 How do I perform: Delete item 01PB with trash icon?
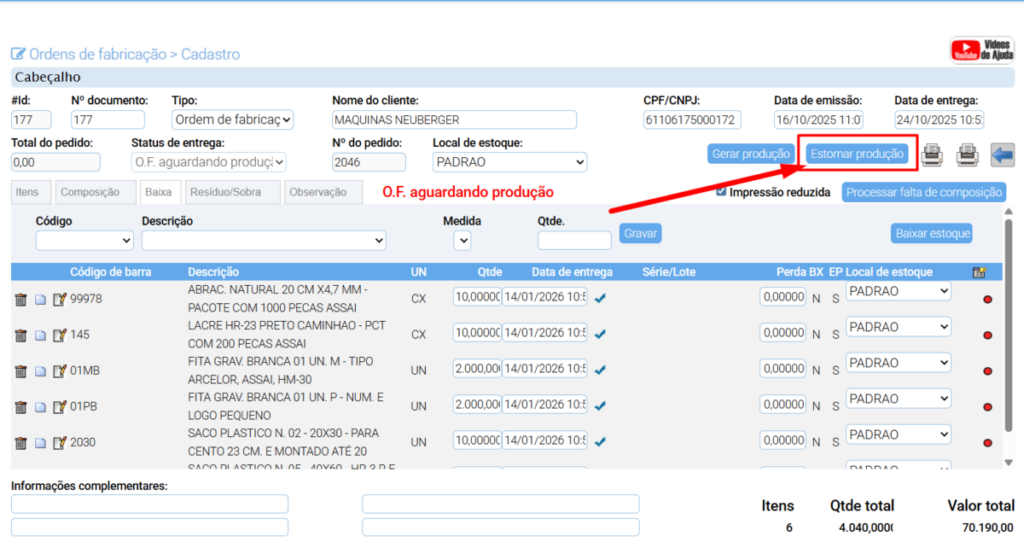(21, 407)
